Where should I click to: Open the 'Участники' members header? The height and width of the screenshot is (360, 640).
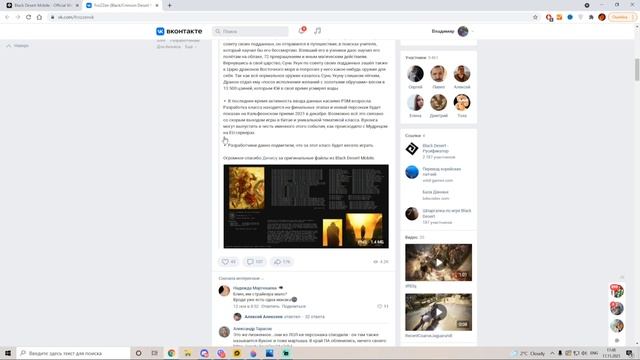pos(422,58)
